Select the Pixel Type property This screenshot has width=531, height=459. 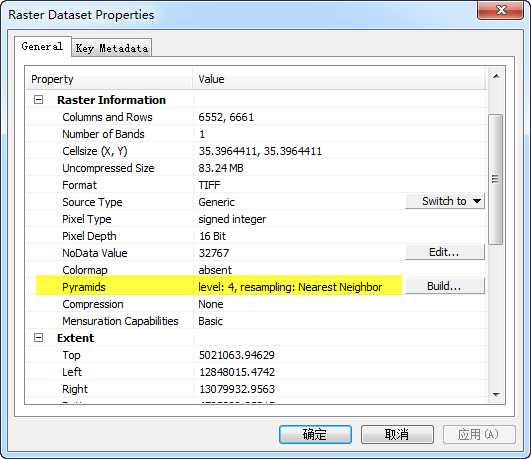tap(87, 219)
